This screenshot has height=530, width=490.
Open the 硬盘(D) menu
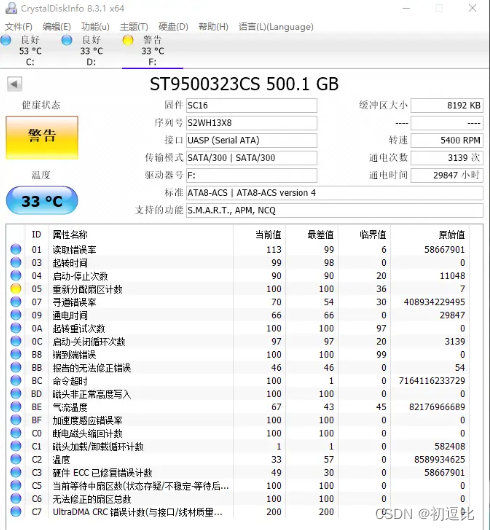(x=173, y=26)
